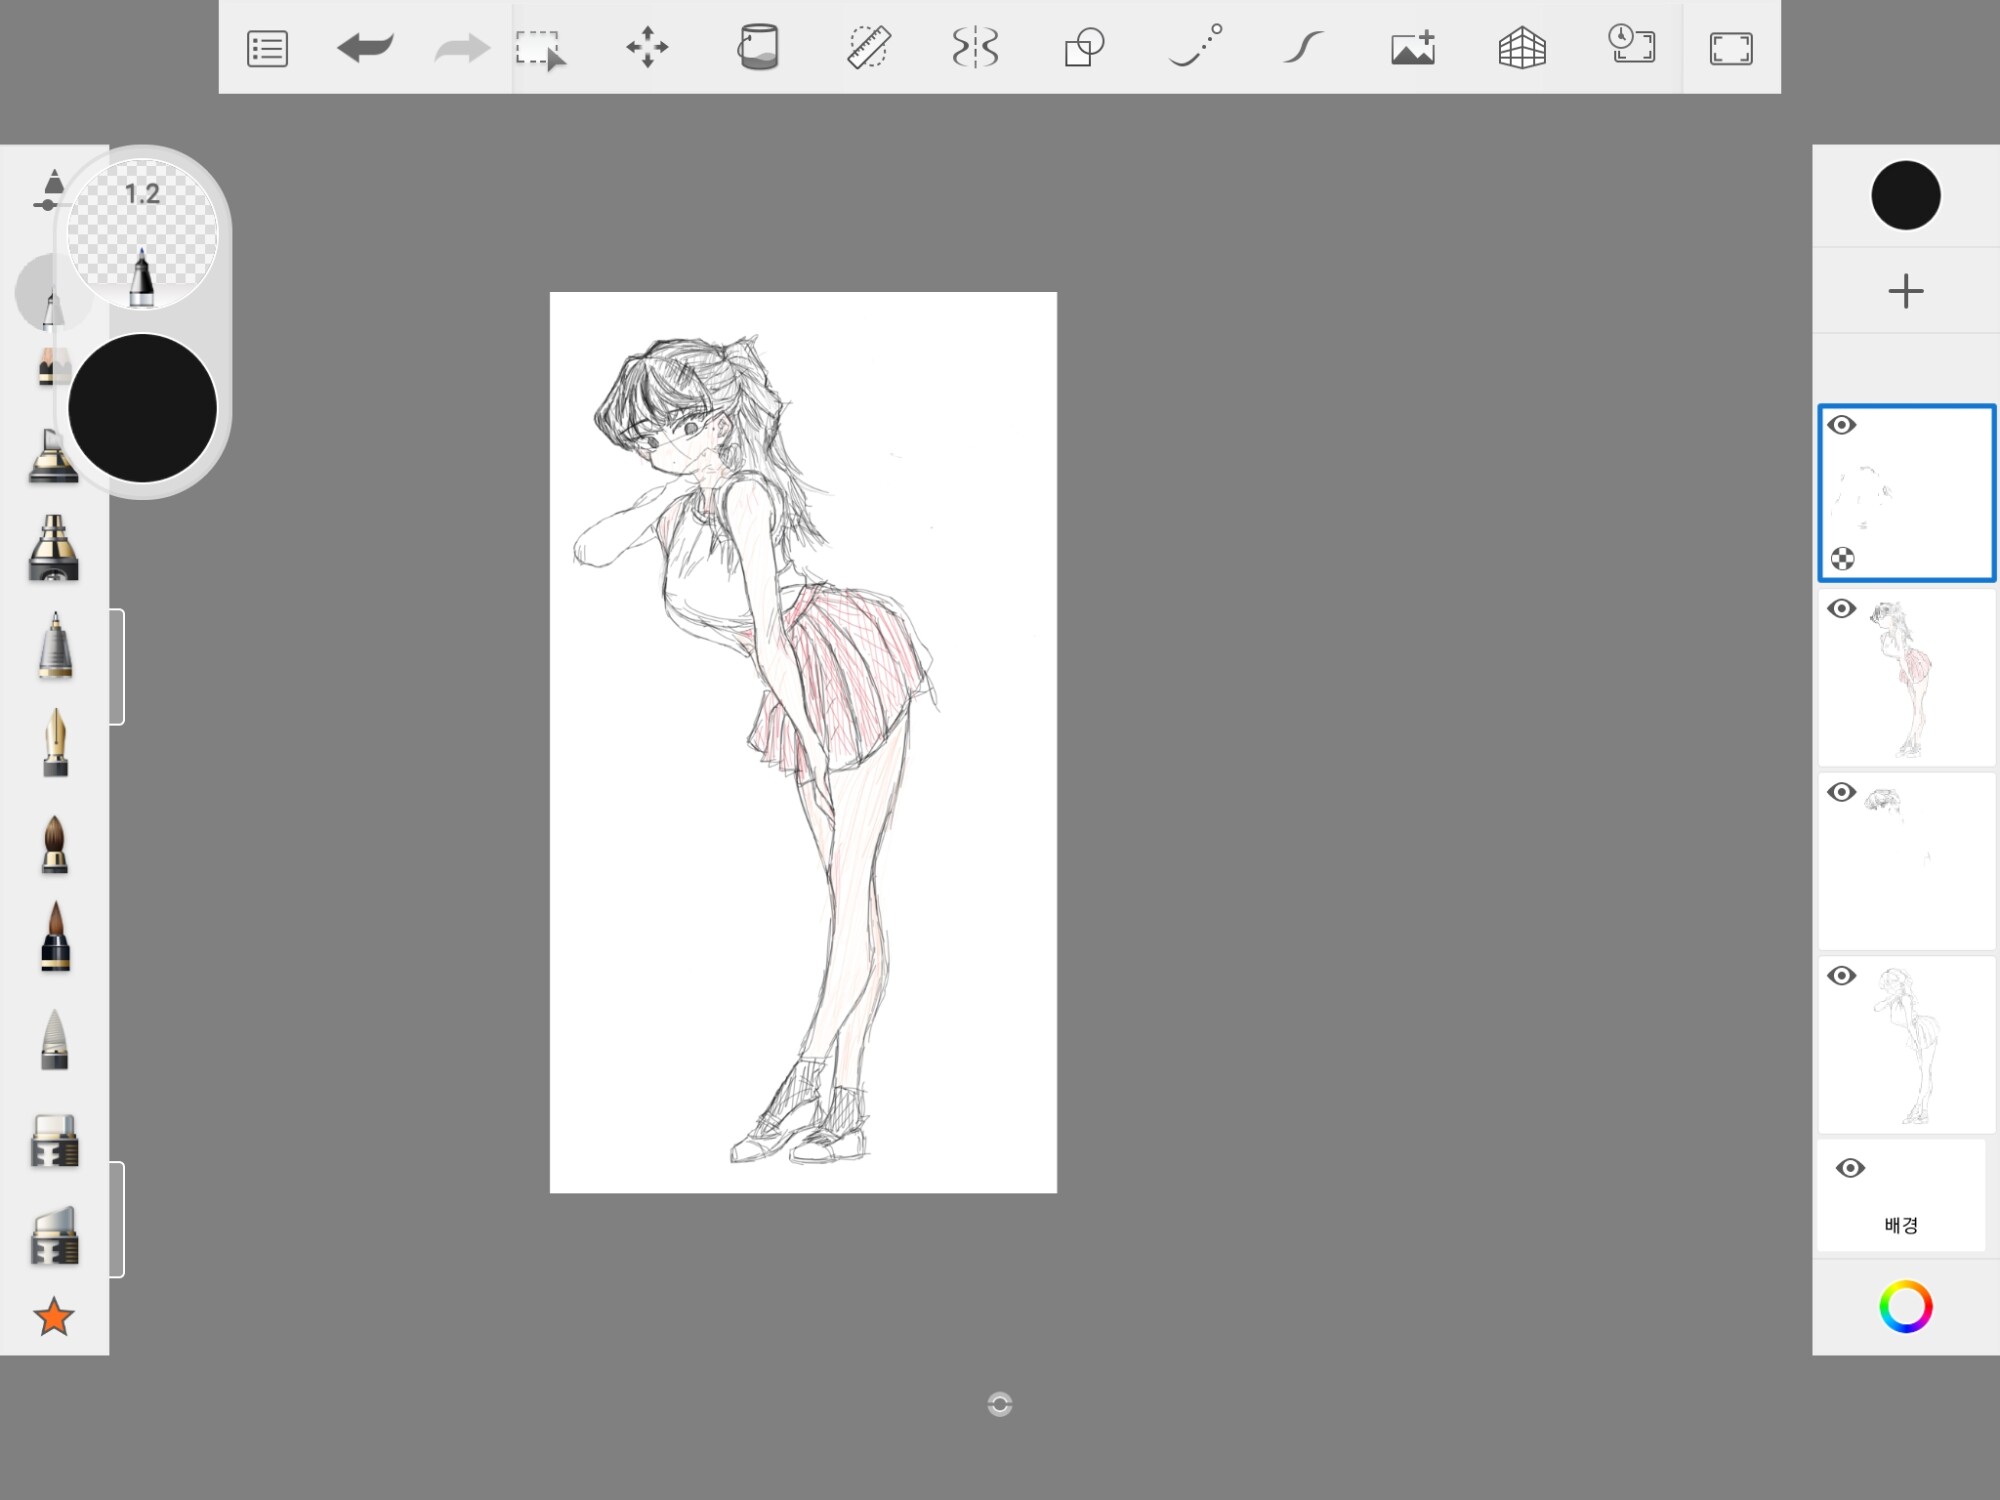Open the main menu list icon
Image resolution: width=2000 pixels, height=1500 pixels.
point(267,48)
